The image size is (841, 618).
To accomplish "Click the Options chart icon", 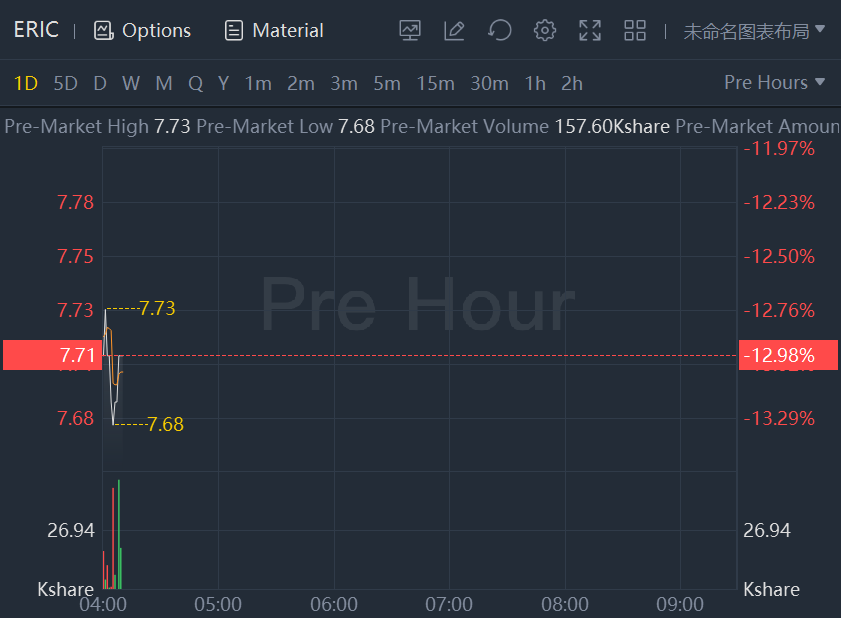I will [x=103, y=30].
